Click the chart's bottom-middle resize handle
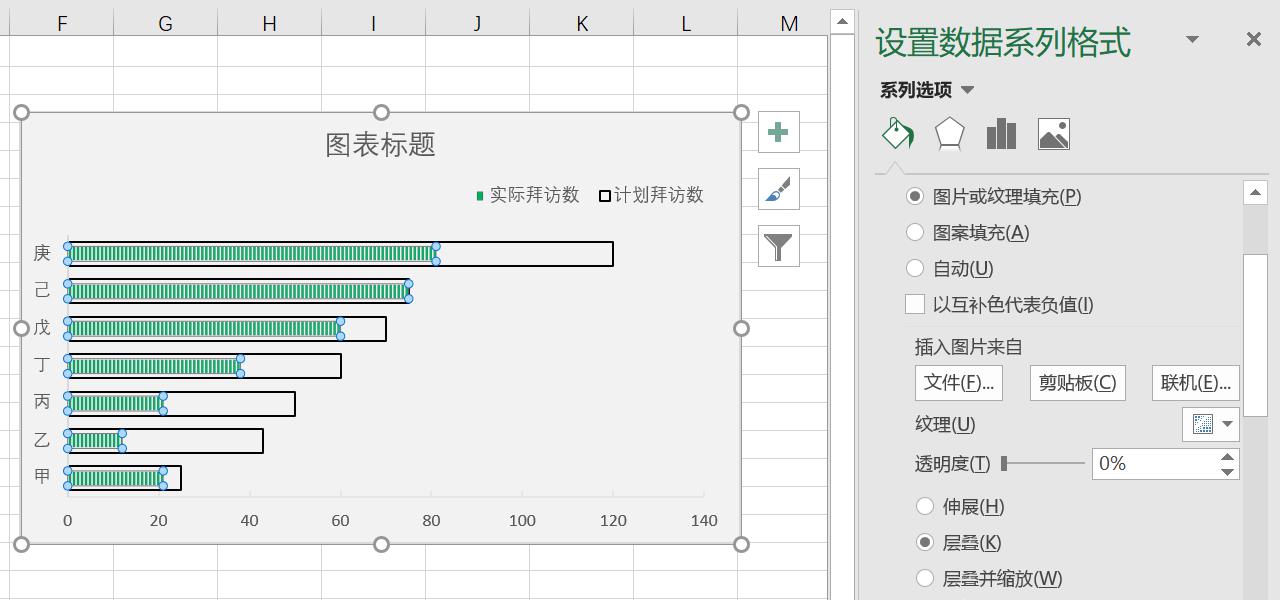The image size is (1280, 600). [x=381, y=544]
